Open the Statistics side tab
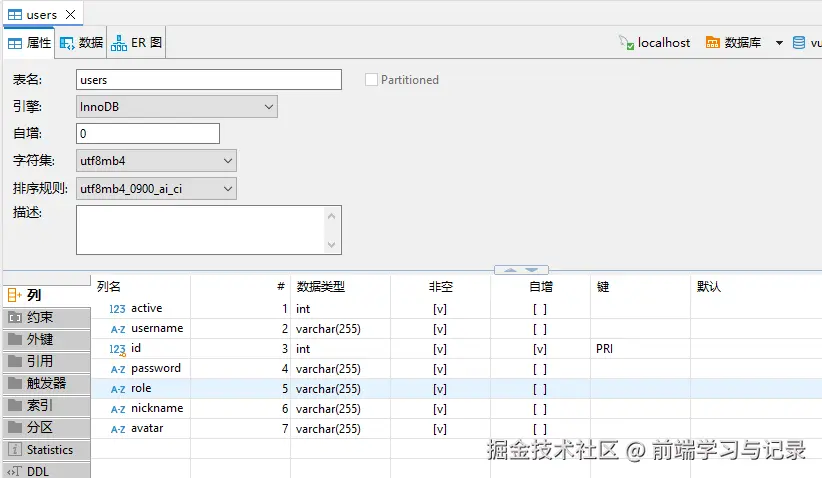This screenshot has height=478, width=822. tap(47, 450)
